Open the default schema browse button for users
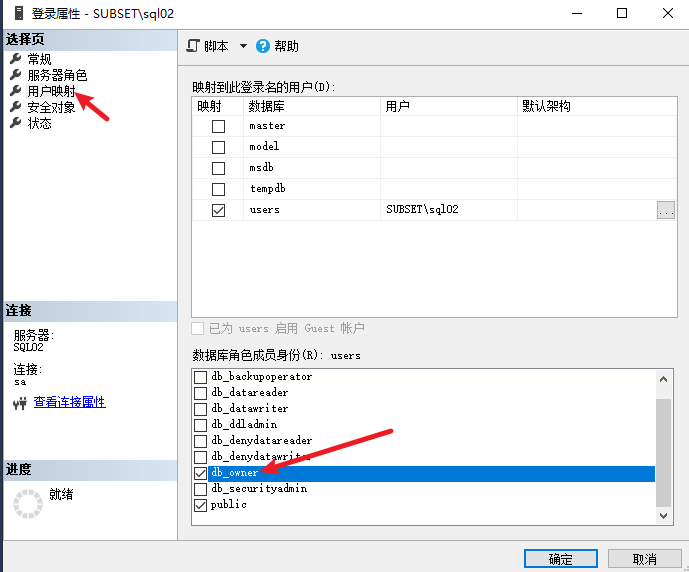 (666, 210)
